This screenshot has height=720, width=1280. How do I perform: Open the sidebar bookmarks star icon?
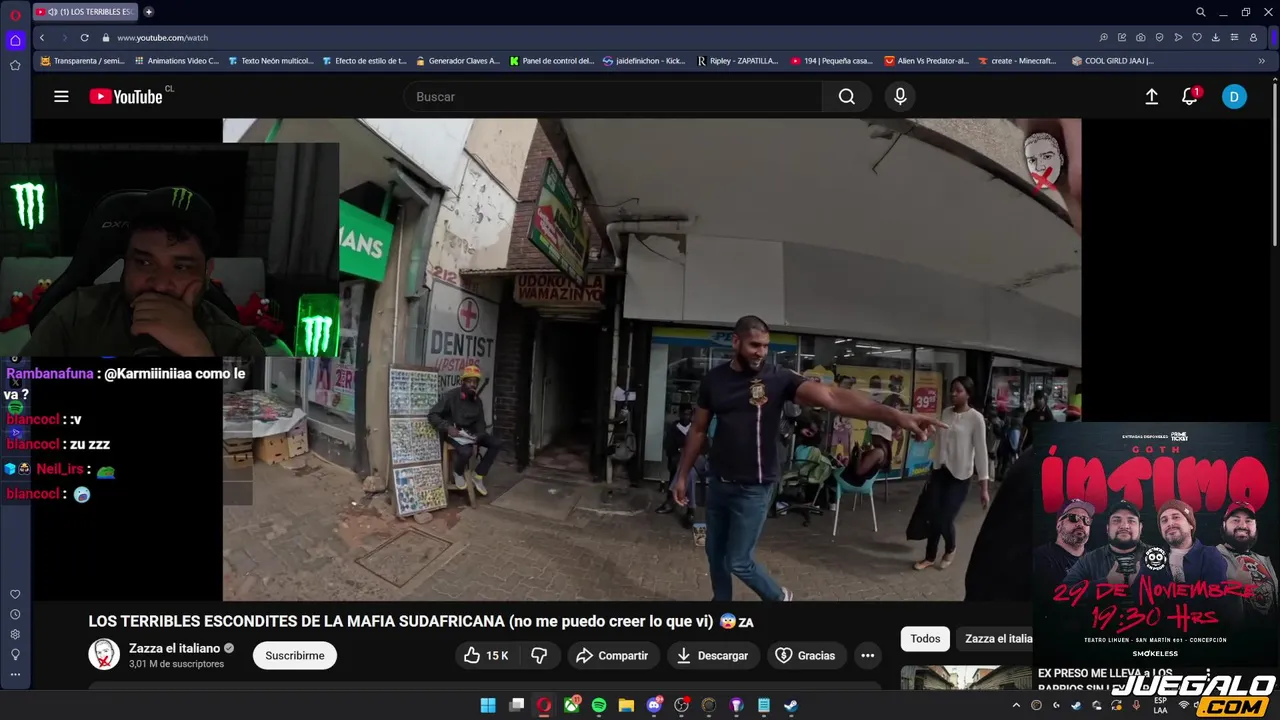point(15,65)
